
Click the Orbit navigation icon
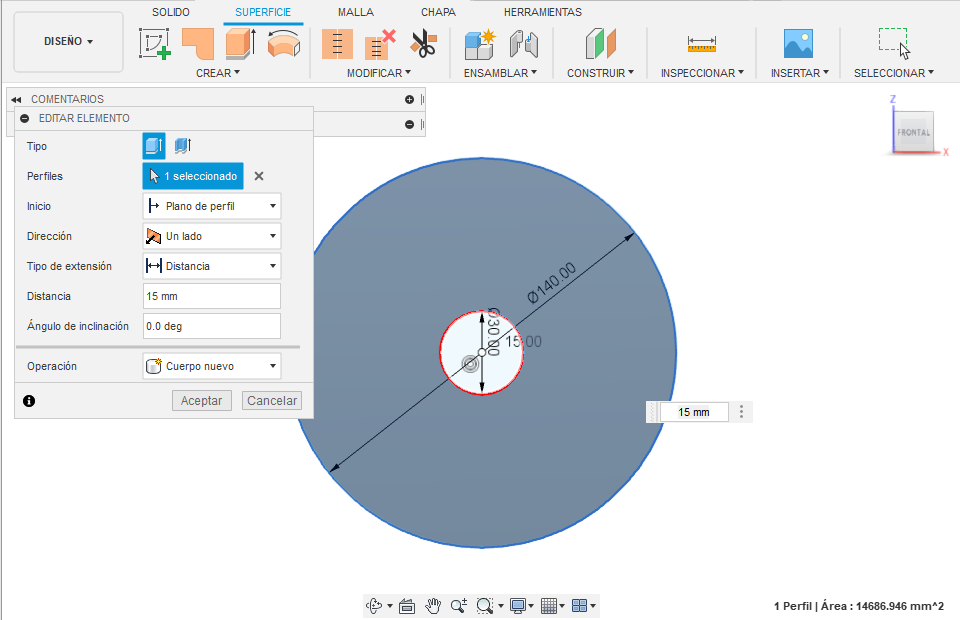374,606
